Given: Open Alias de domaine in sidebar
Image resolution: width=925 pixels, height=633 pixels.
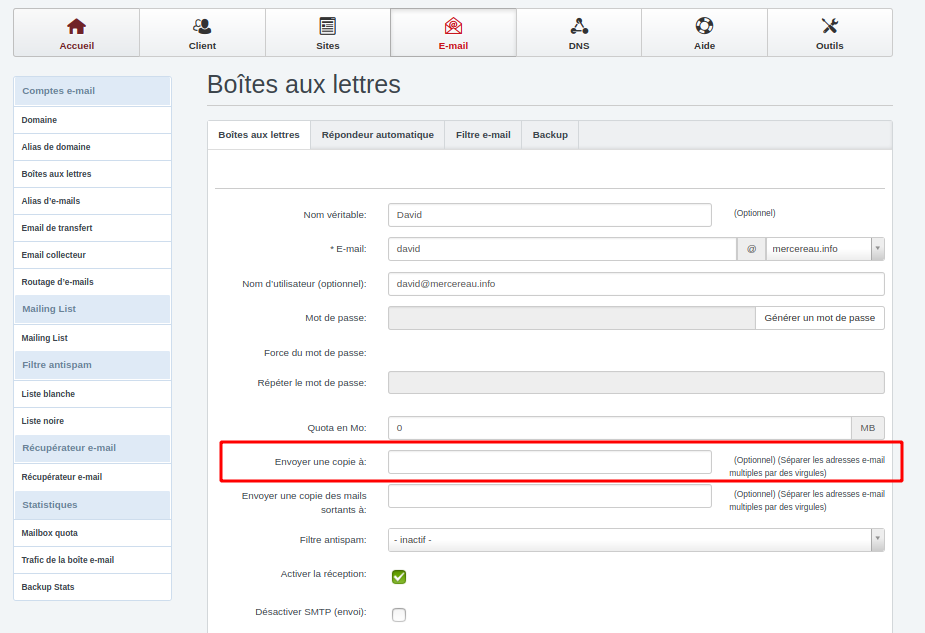Looking at the screenshot, I should [56, 147].
